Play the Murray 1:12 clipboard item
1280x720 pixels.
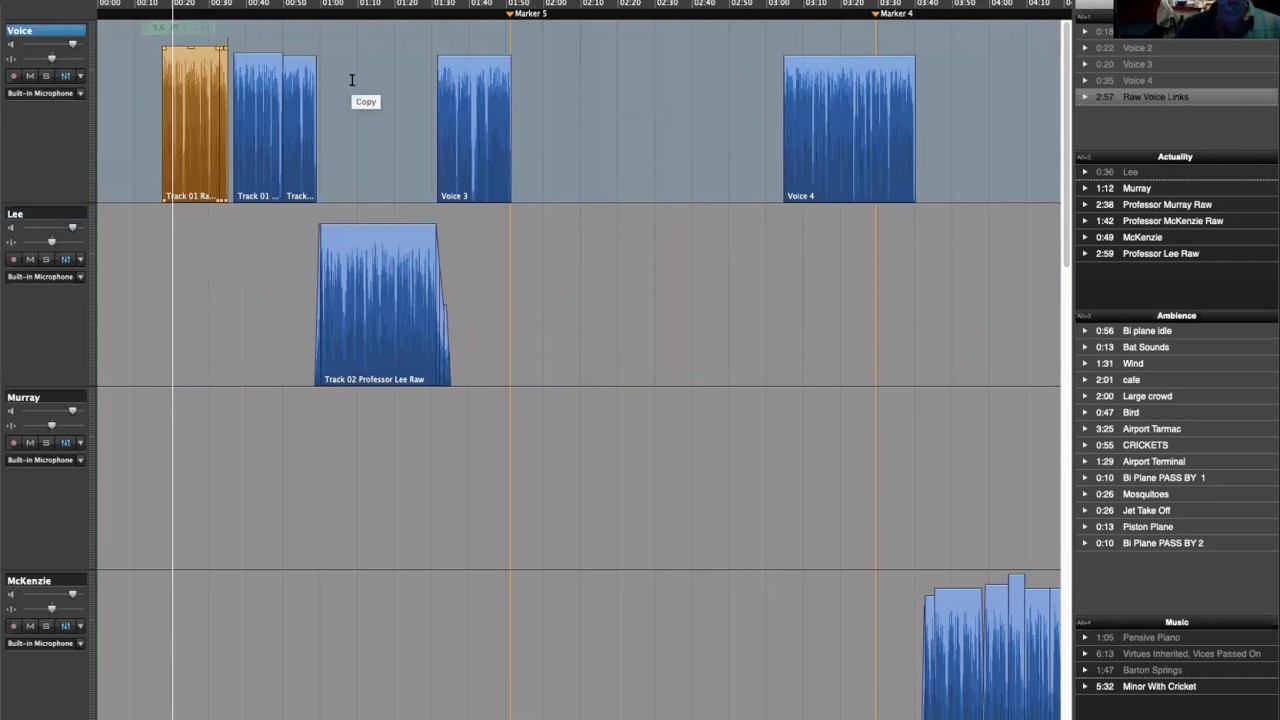[1085, 188]
